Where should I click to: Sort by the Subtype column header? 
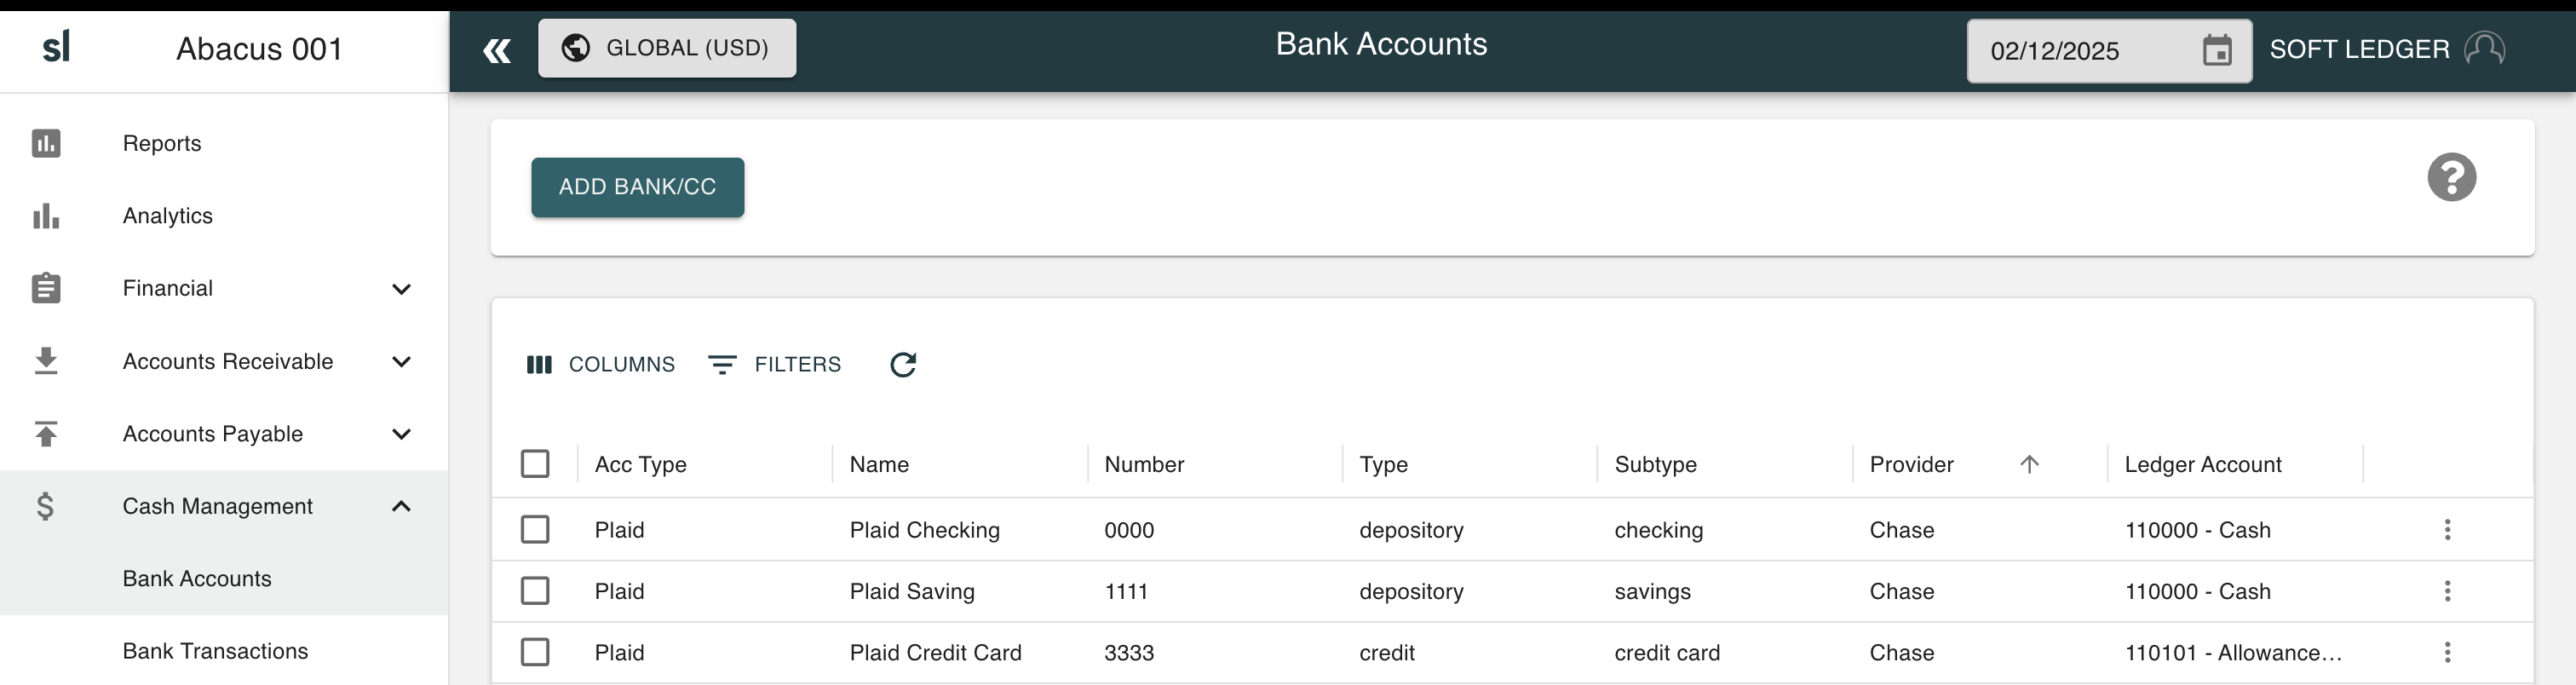click(x=1655, y=464)
